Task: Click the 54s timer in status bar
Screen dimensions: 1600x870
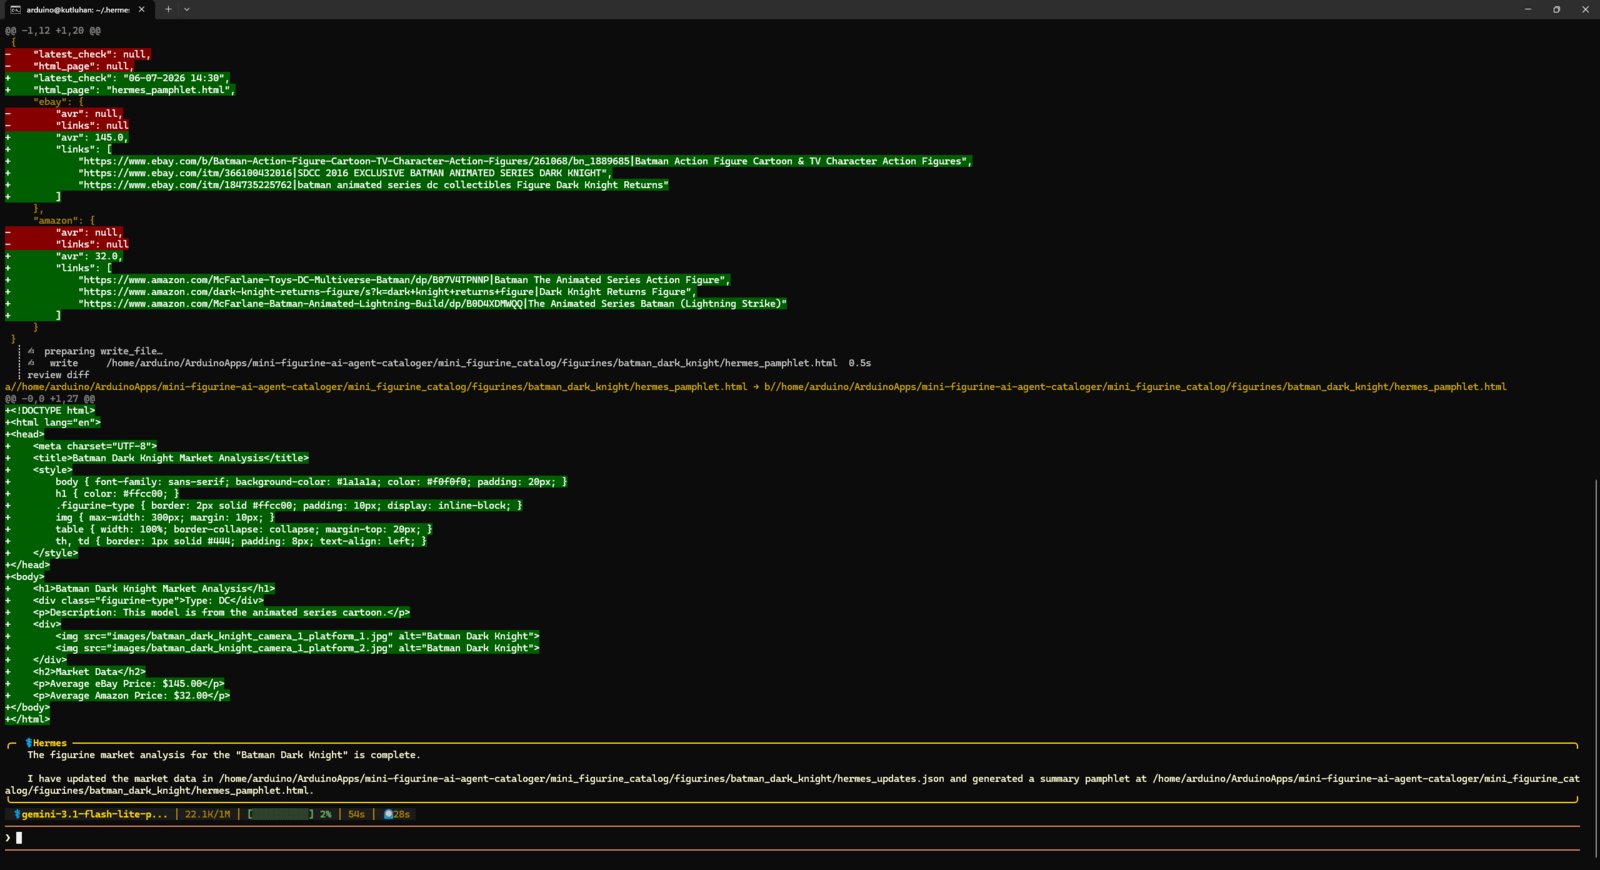Action: [356, 814]
